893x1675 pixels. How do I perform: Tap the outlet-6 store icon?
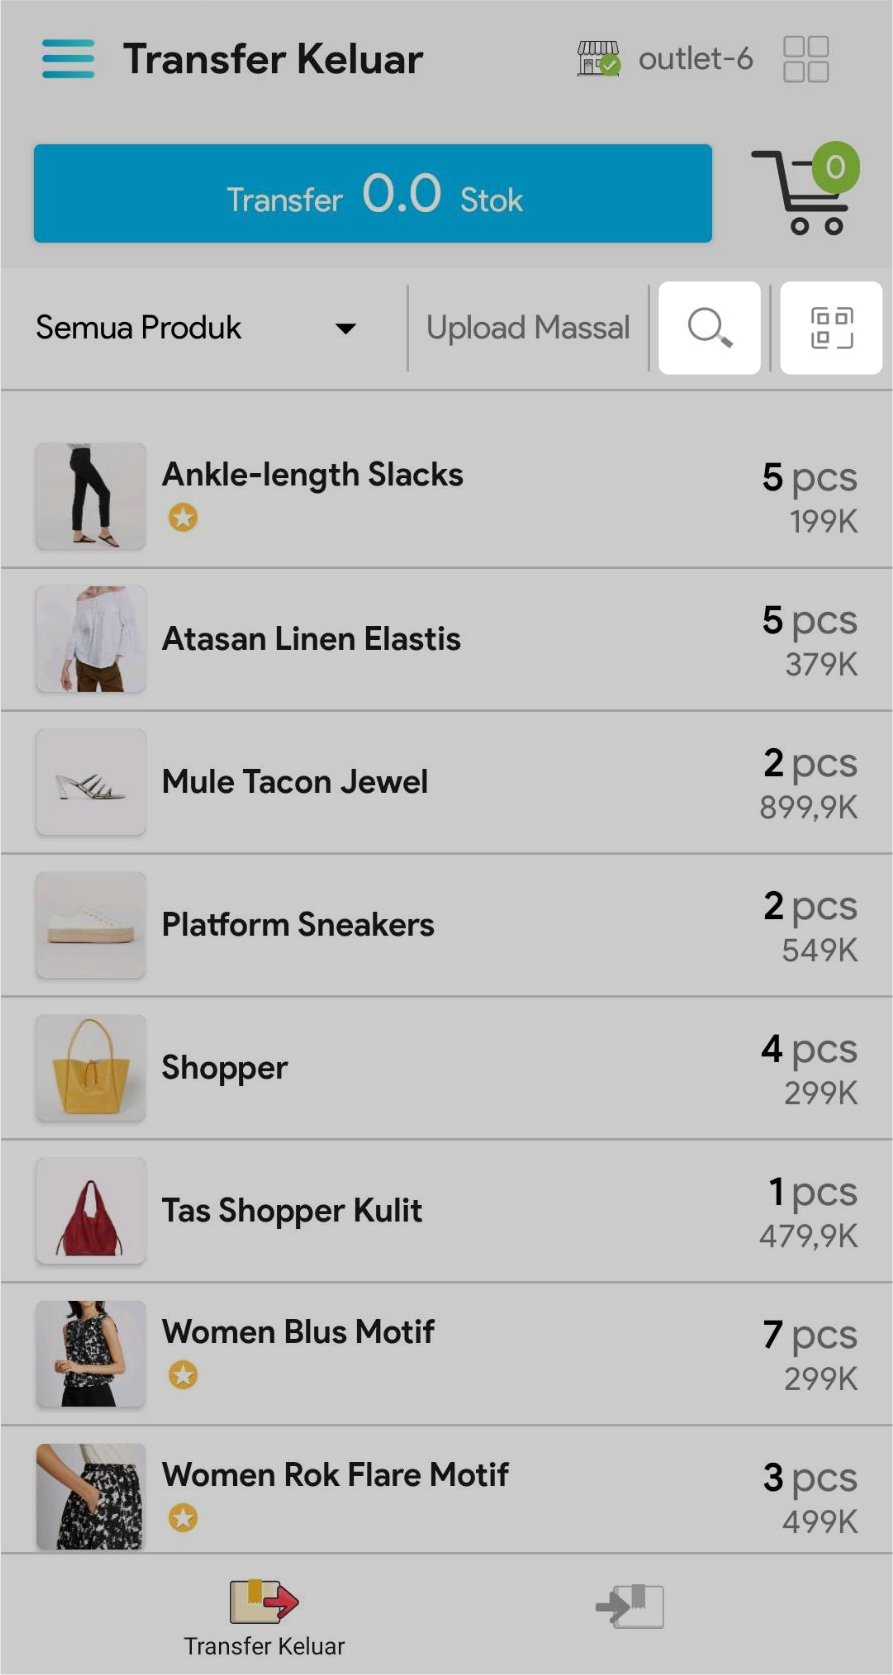pos(598,59)
